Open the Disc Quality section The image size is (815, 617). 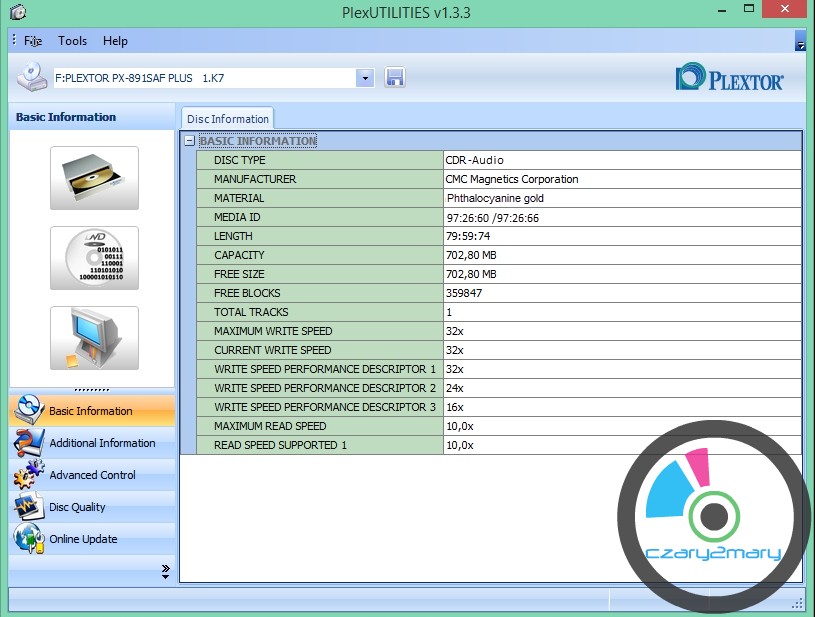click(77, 507)
